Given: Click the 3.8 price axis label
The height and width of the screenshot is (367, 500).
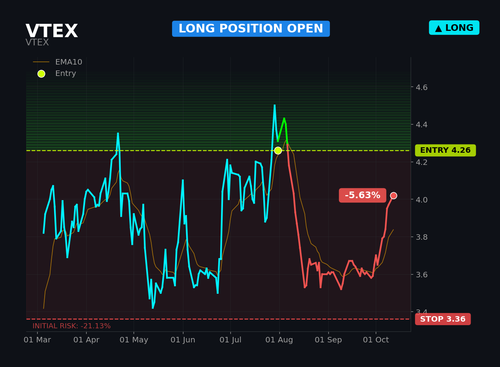Looking at the screenshot, I should [421, 237].
